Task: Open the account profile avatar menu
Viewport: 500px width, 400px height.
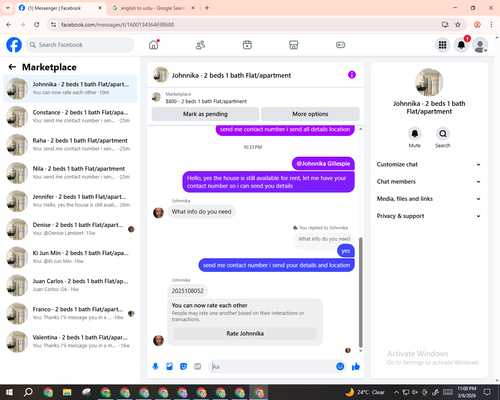Action: pyautogui.click(x=480, y=45)
